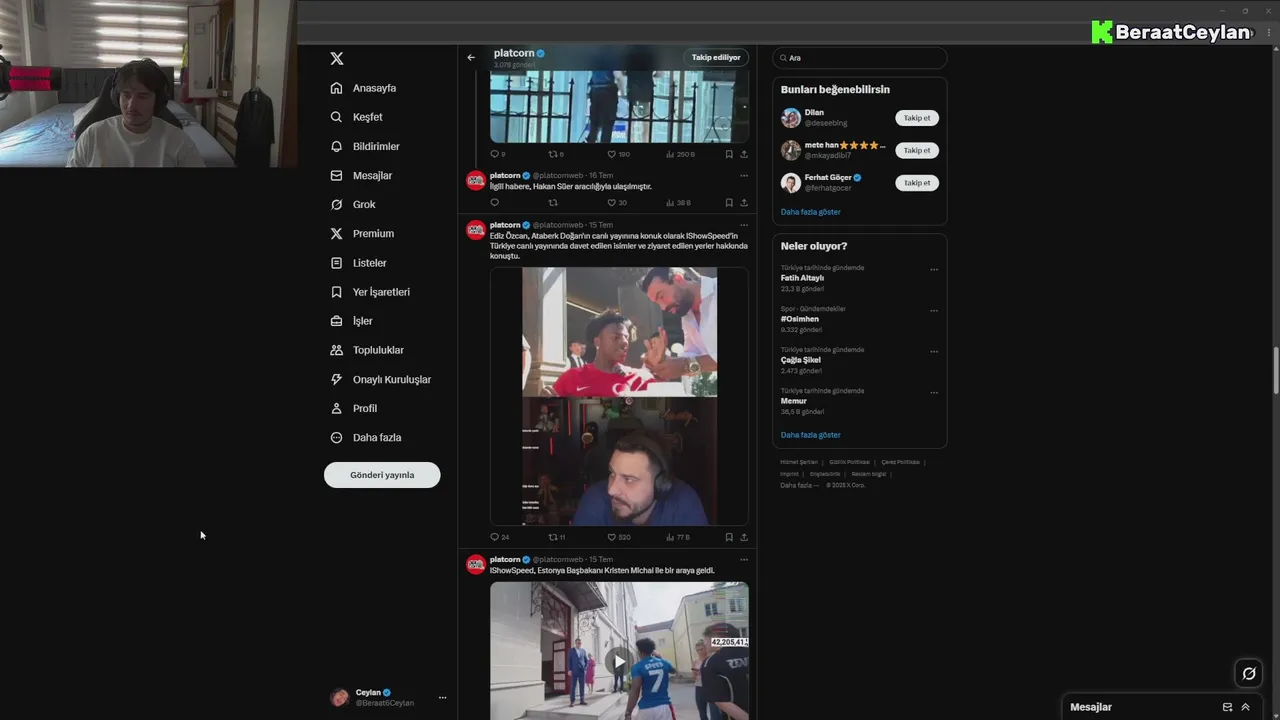Click the X logo in the sidebar
The width and height of the screenshot is (1280, 720).
337,59
